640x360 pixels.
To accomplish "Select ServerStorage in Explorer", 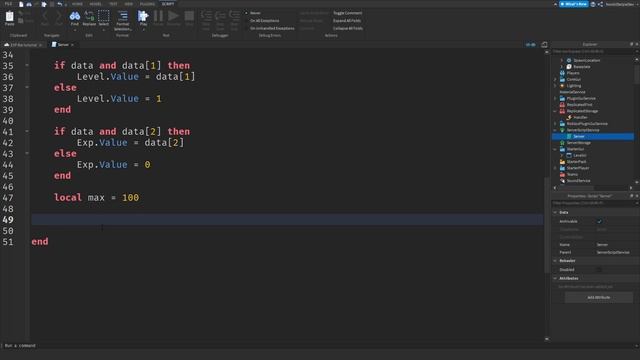I will (x=578, y=142).
